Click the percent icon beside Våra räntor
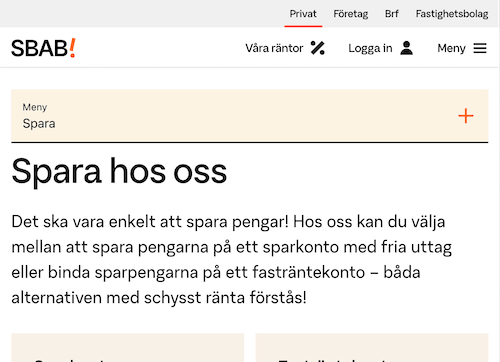 [x=318, y=48]
